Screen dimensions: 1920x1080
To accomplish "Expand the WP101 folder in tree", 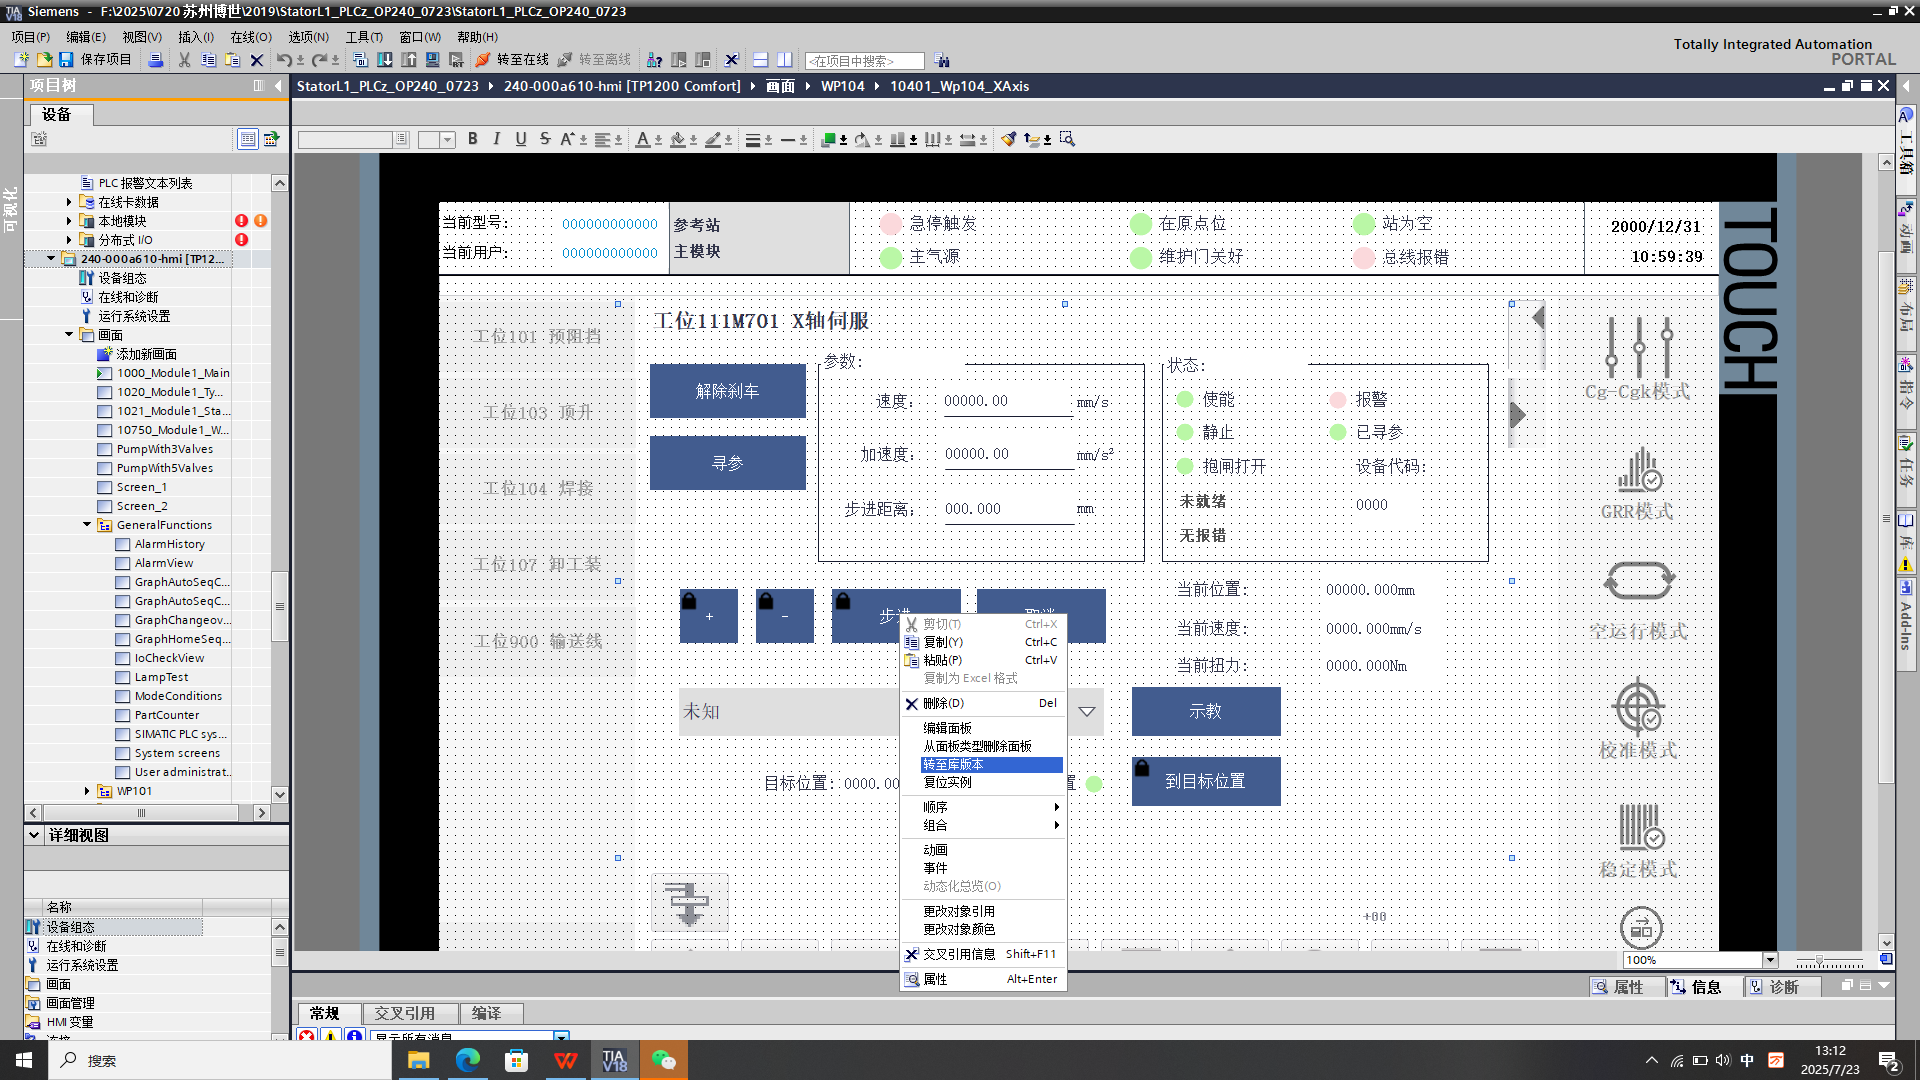I will point(87,790).
